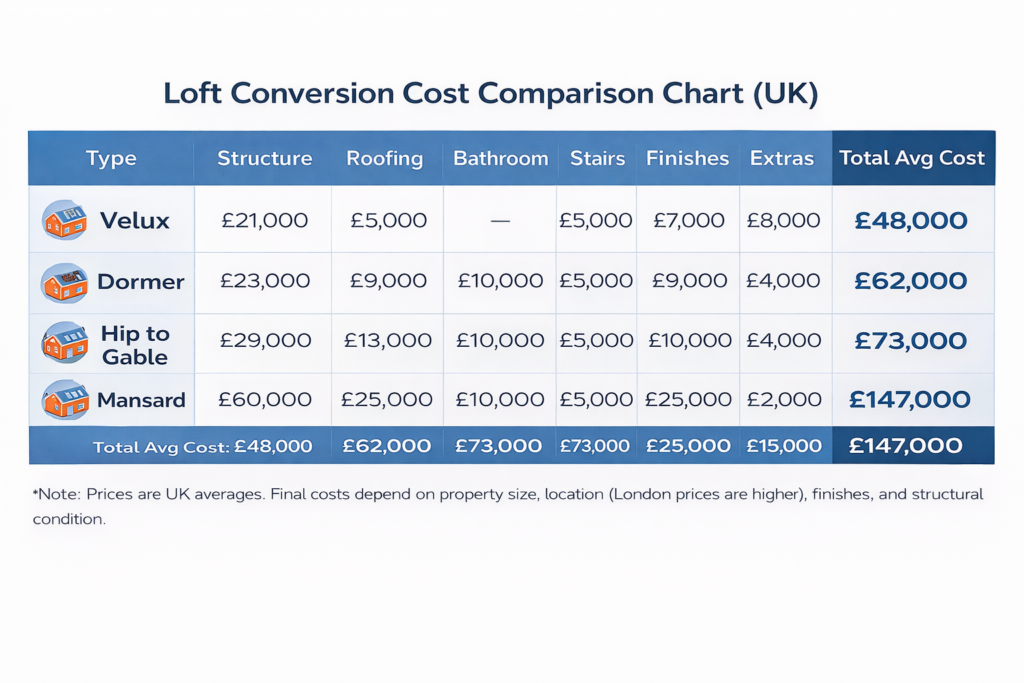Click the footnote about UK averages

click(507, 506)
